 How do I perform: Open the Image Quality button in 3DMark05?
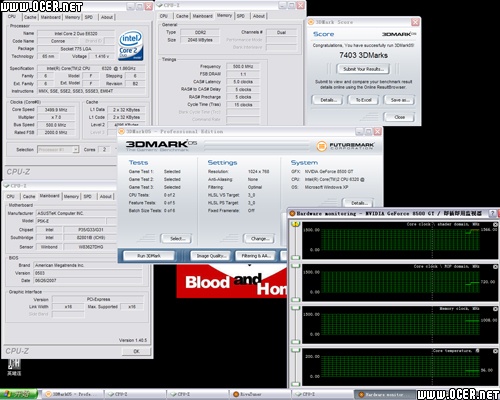click(211, 256)
